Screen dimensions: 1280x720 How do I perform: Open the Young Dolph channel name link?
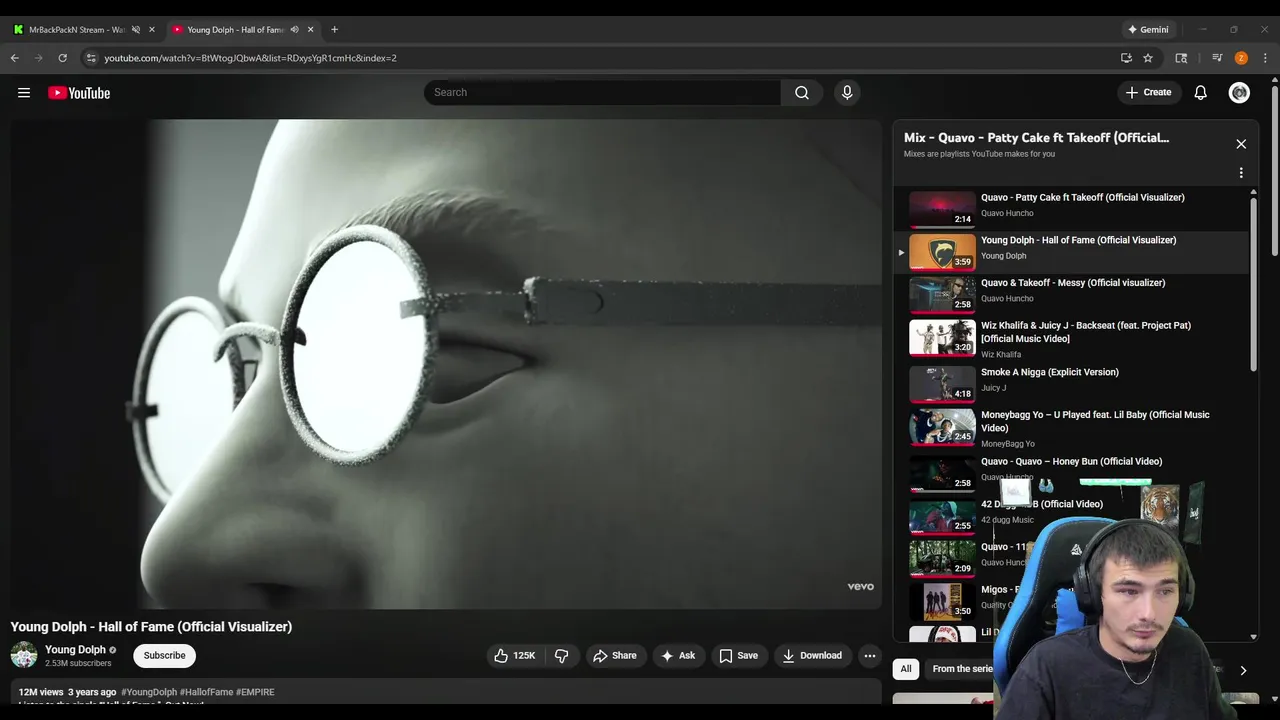(x=75, y=650)
